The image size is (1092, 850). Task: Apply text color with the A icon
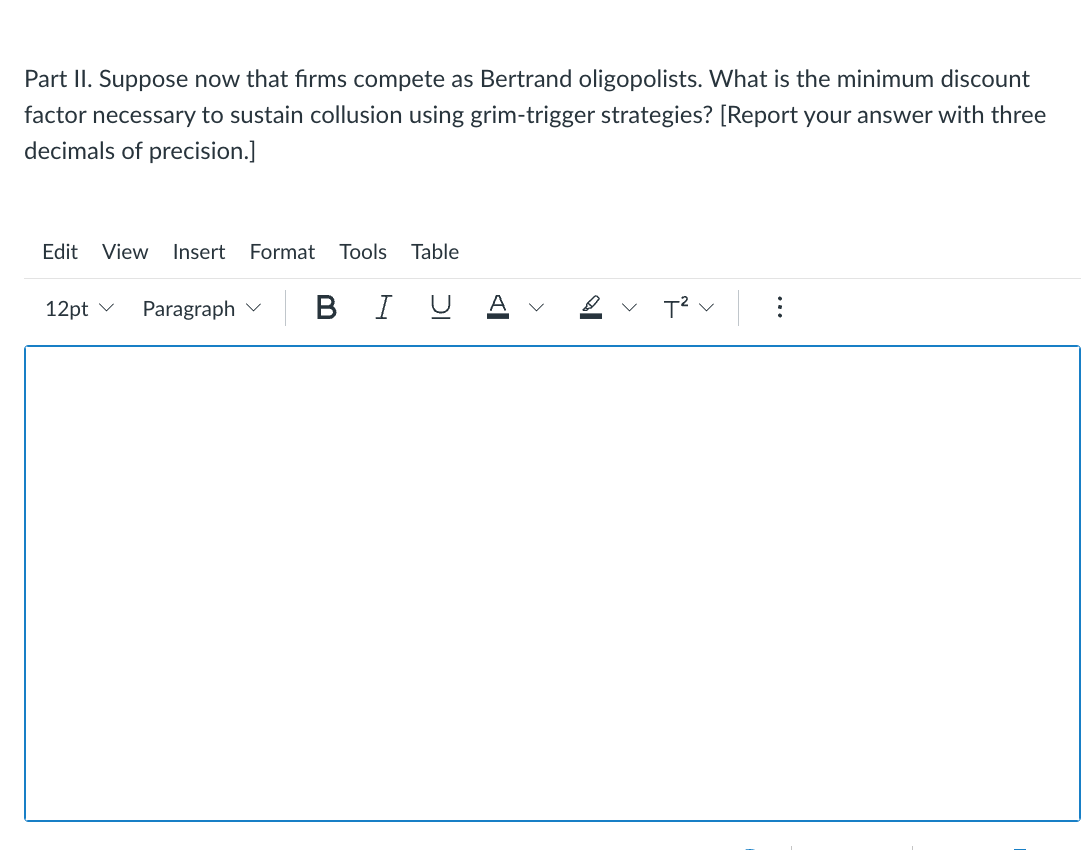click(x=497, y=305)
